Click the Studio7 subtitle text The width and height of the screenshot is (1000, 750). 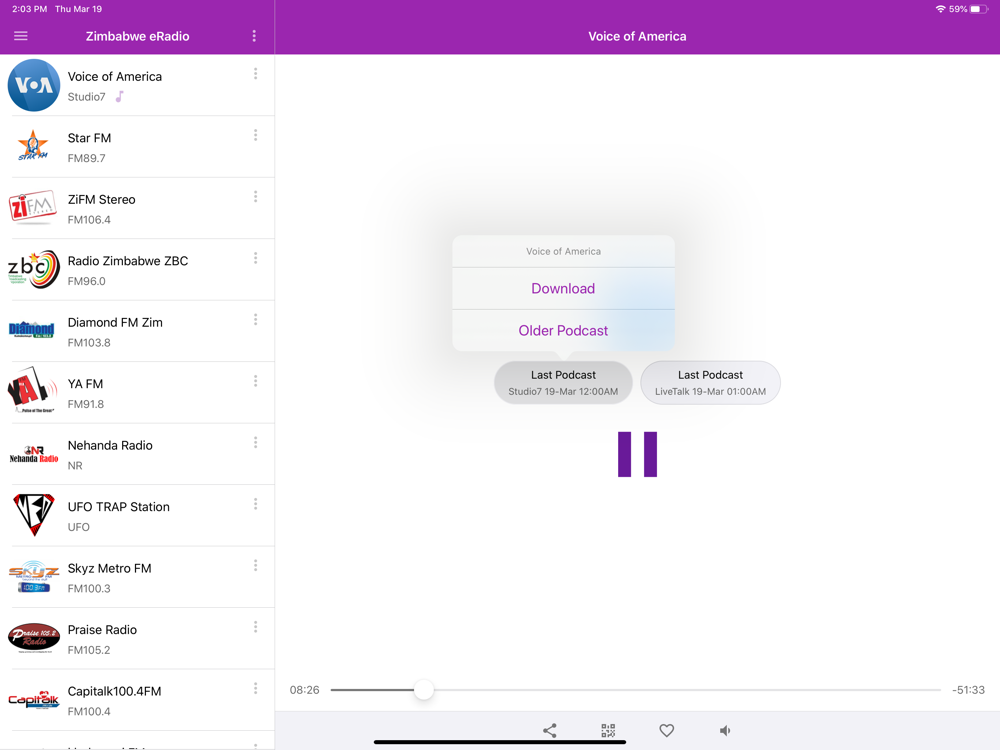pos(86,97)
